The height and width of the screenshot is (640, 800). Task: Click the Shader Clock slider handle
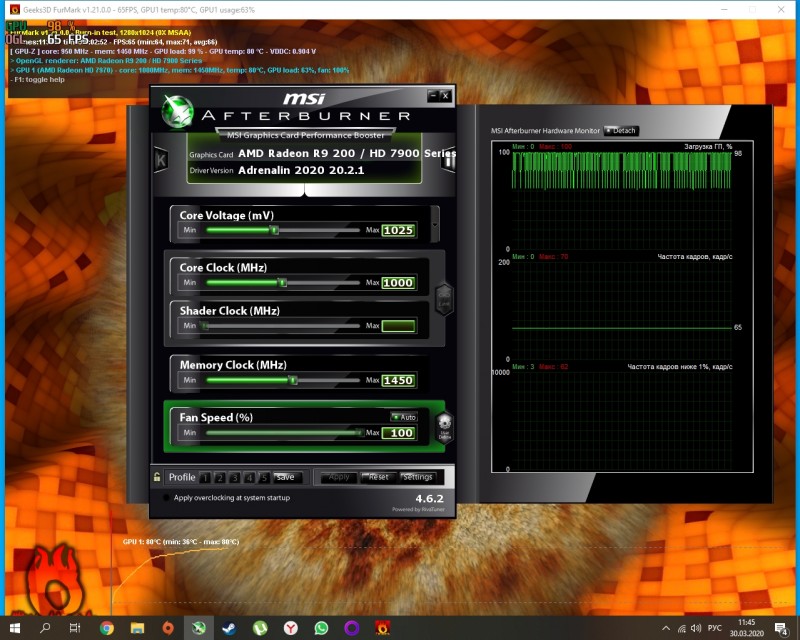pos(205,326)
